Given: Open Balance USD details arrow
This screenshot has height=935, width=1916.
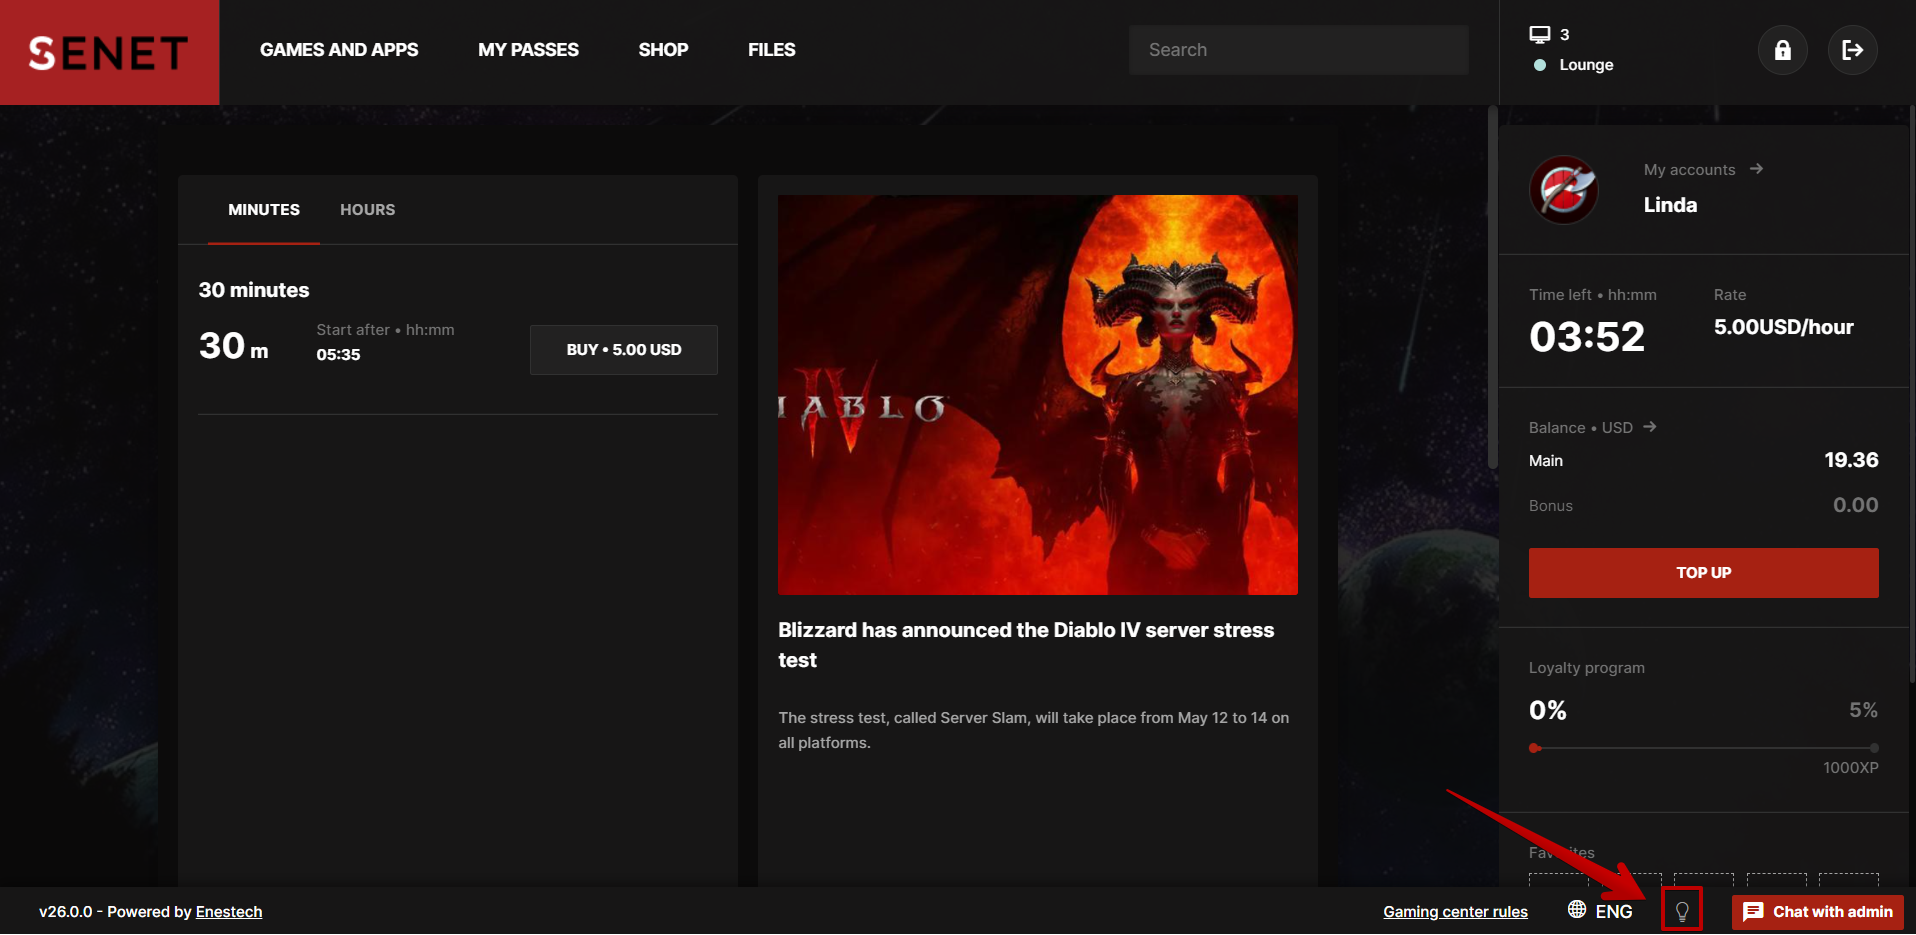Looking at the screenshot, I should coord(1650,427).
